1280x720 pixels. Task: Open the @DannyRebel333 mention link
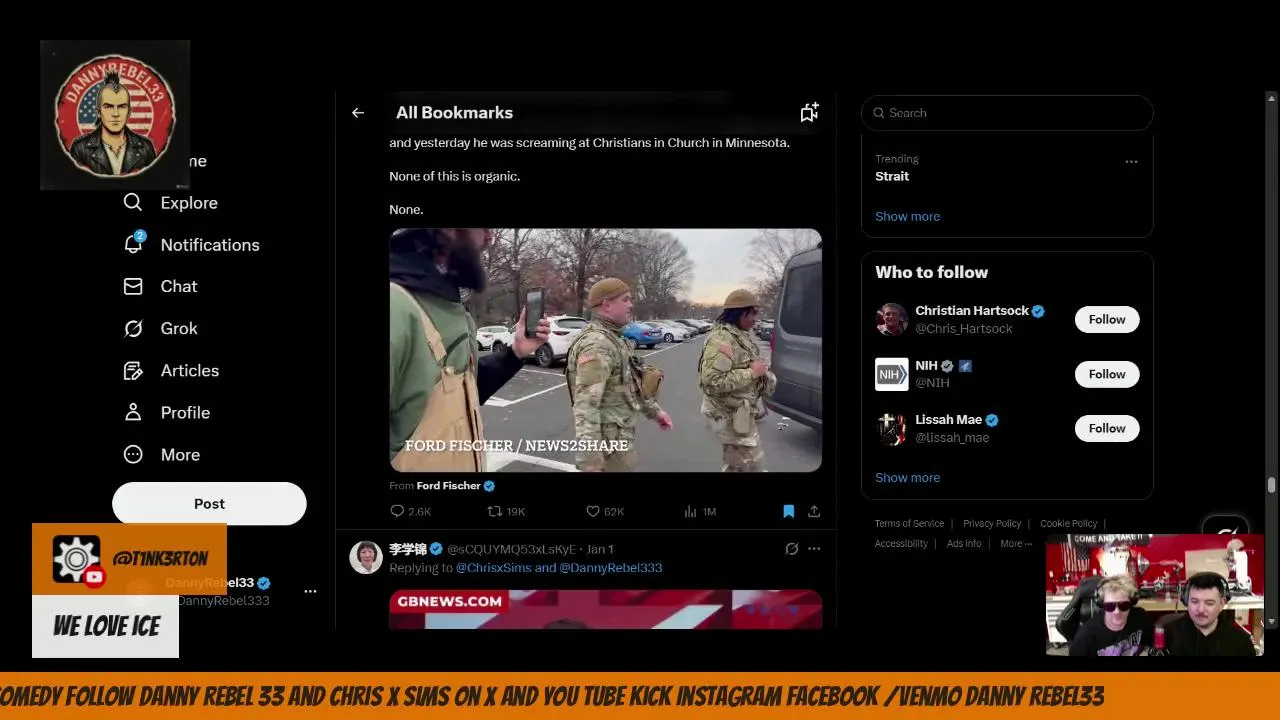coord(611,567)
